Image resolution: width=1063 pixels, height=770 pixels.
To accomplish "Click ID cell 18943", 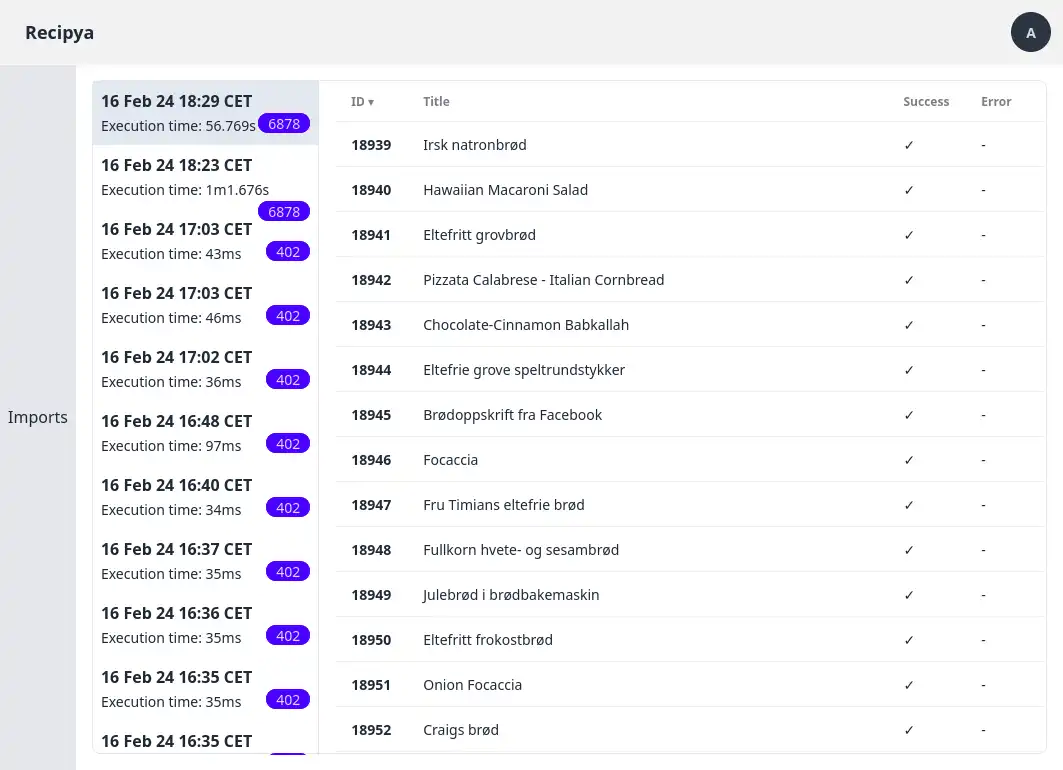I will click(371, 325).
